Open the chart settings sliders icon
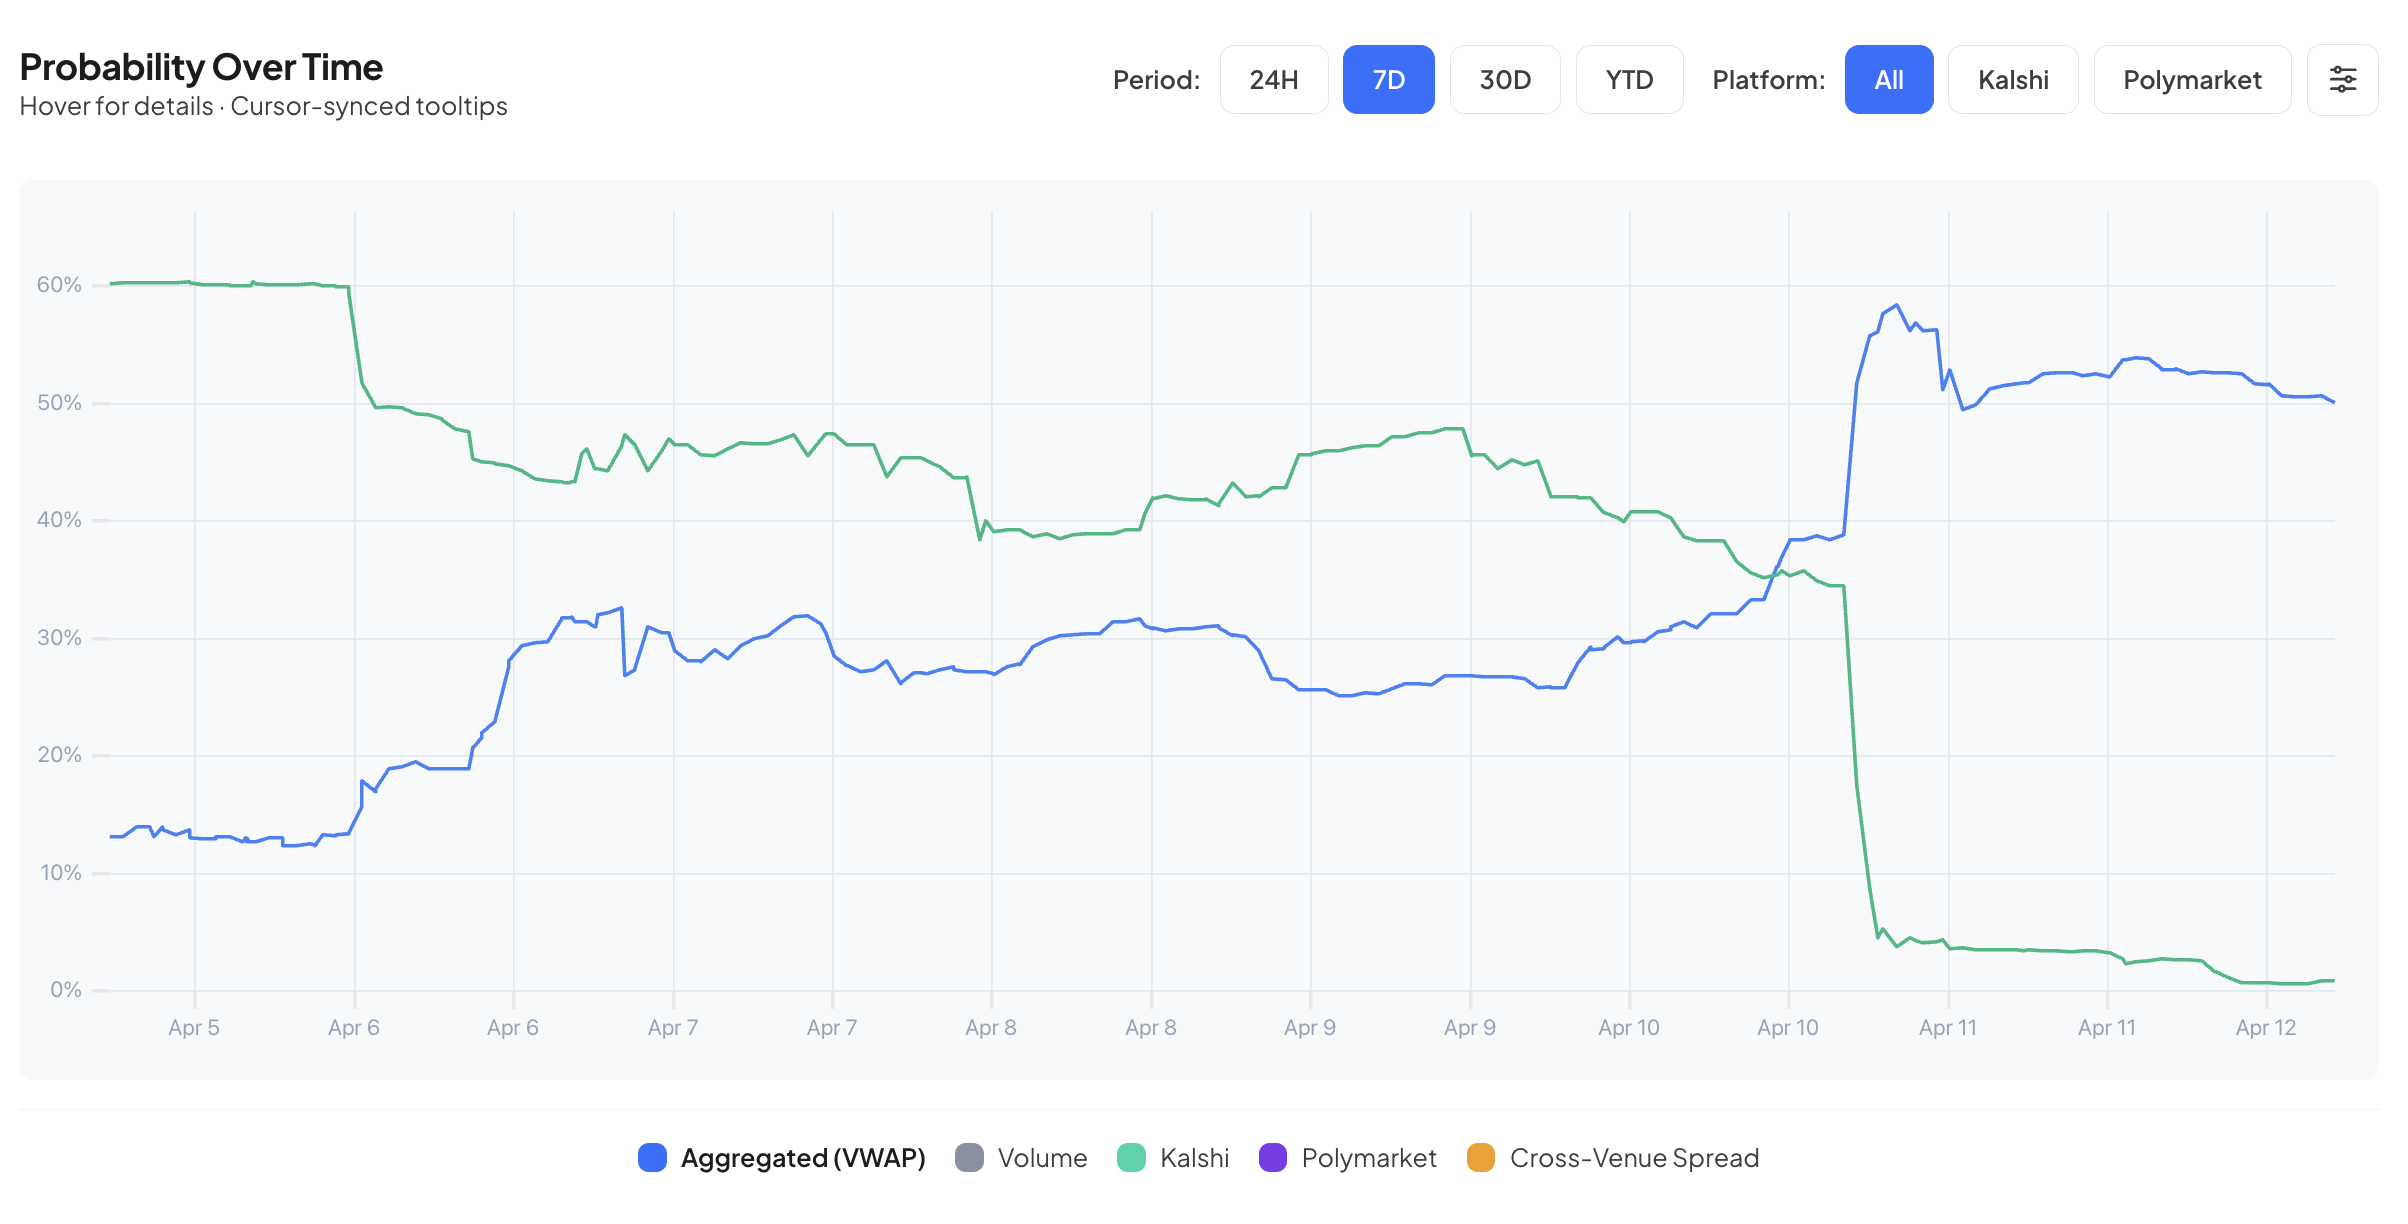This screenshot has width=2408, height=1224. click(x=2342, y=80)
